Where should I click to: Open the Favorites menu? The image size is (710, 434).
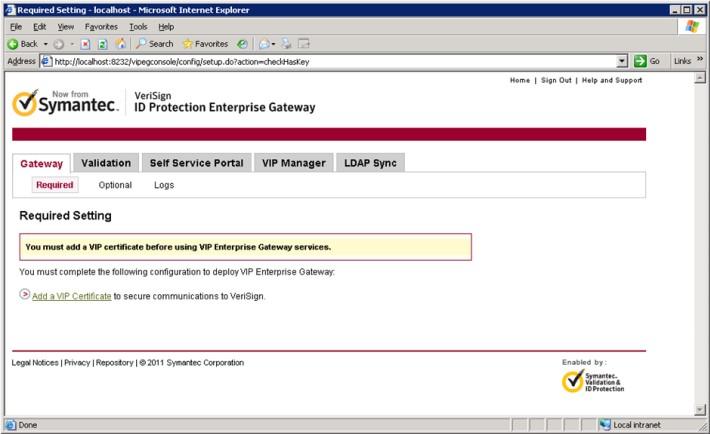101,27
